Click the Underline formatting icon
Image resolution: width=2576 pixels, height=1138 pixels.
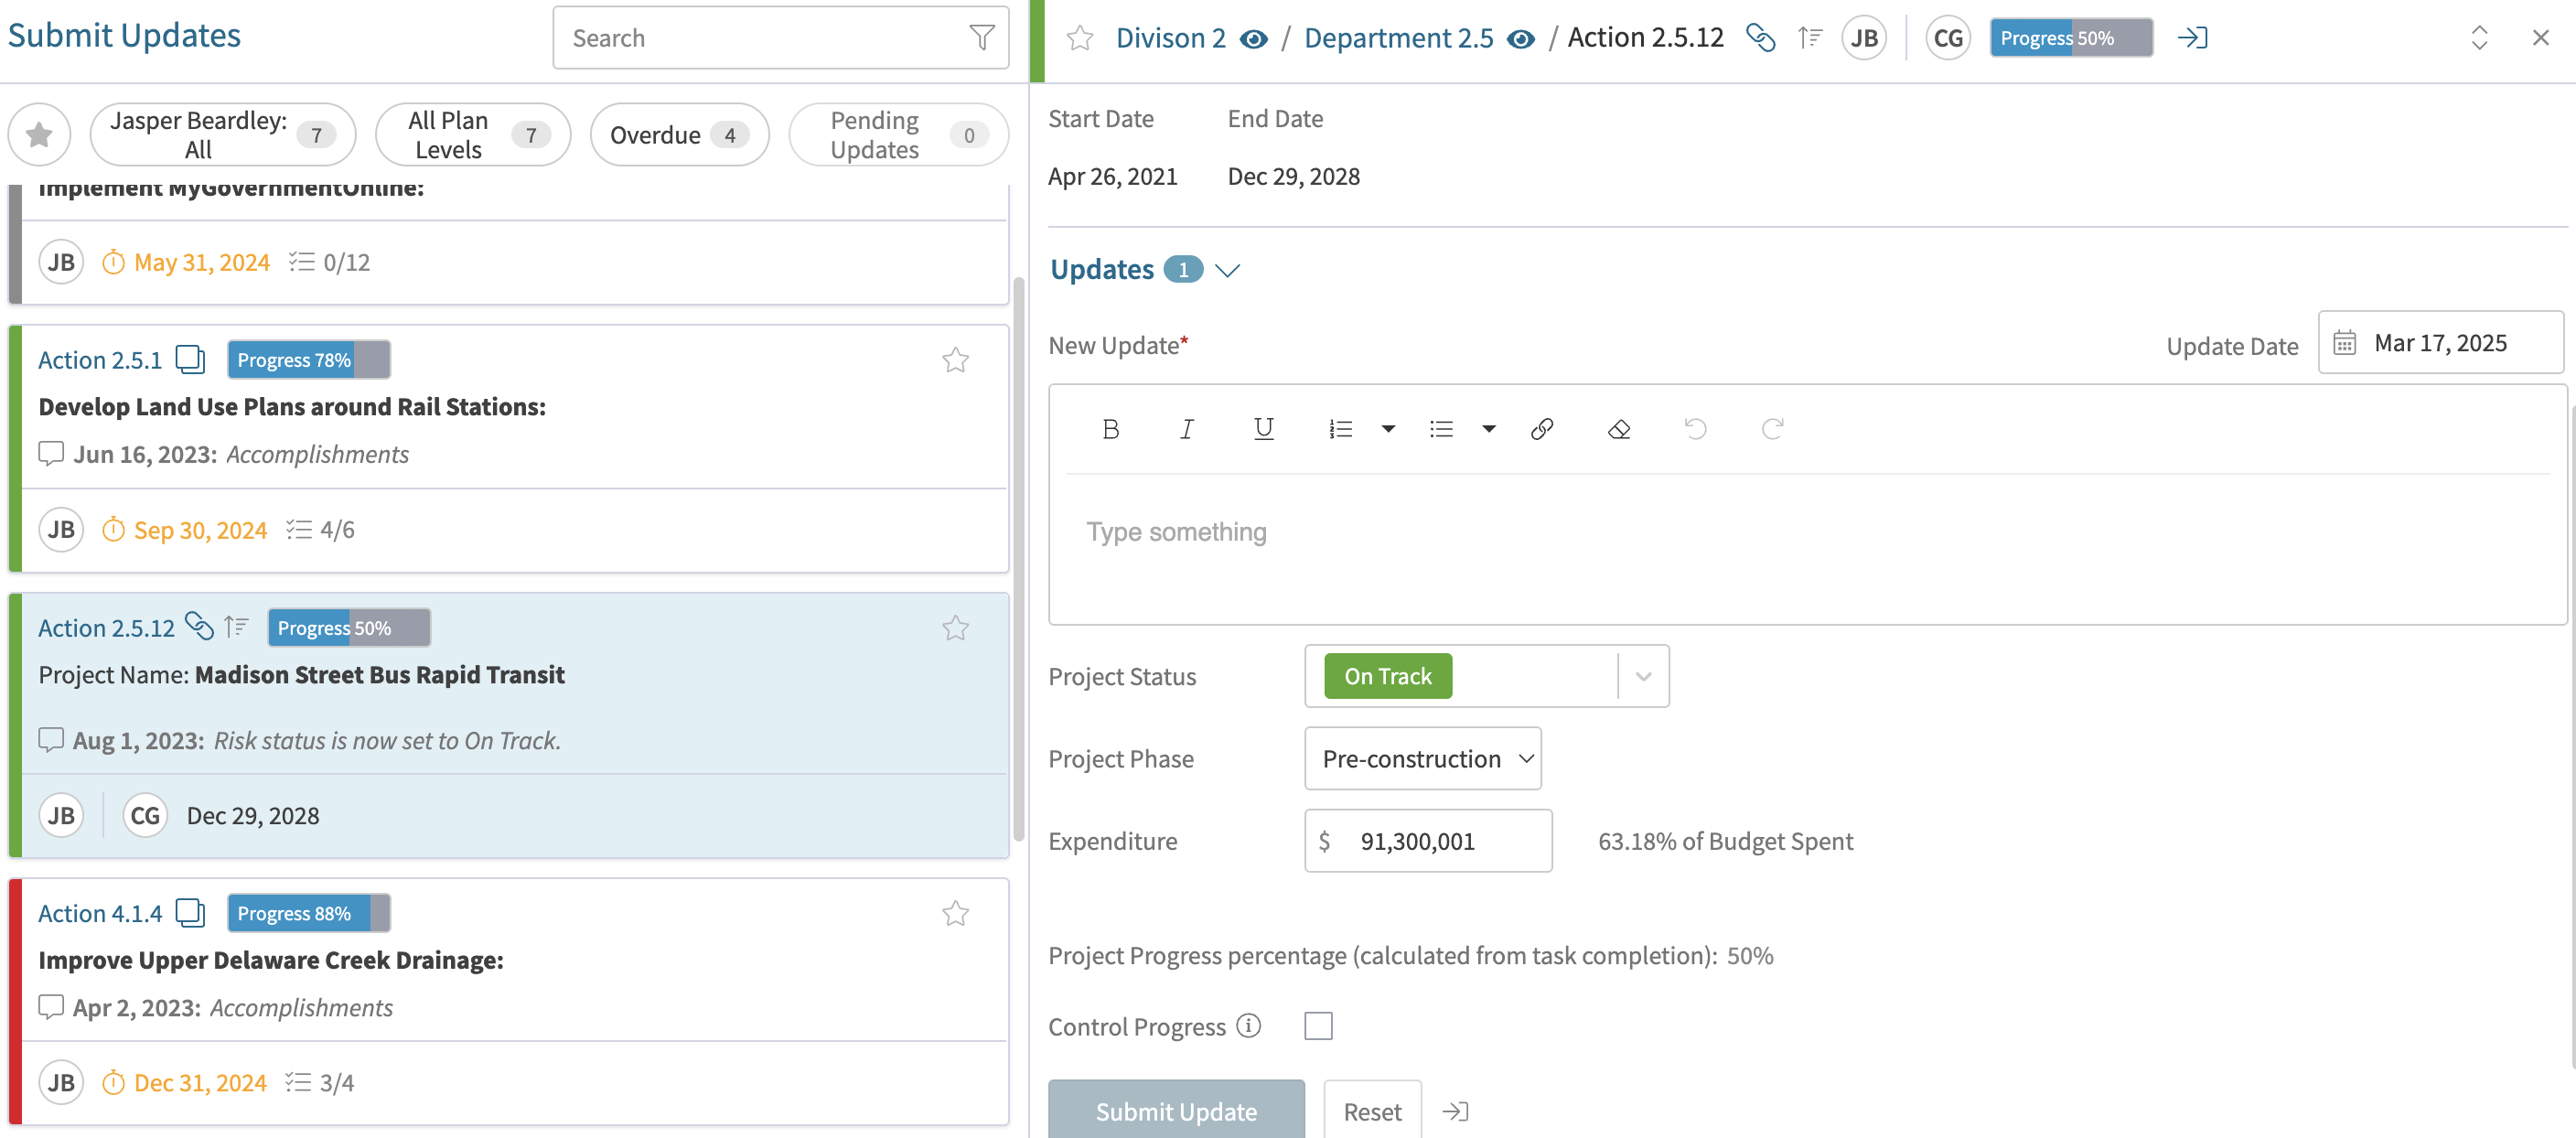coord(1263,429)
